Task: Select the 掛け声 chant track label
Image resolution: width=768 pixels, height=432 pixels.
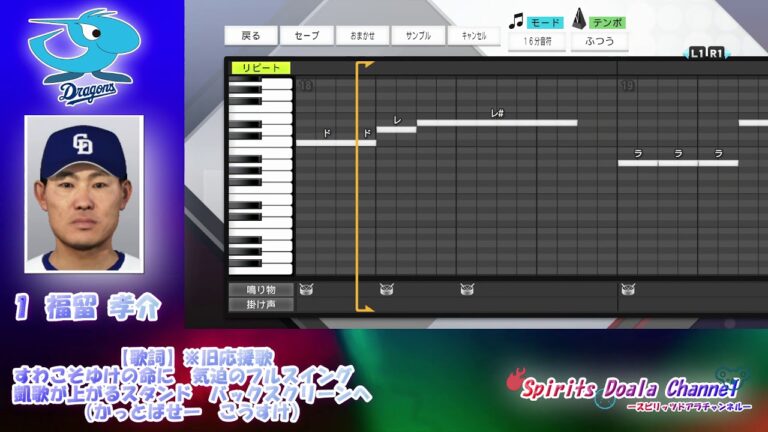Action: (x=260, y=304)
